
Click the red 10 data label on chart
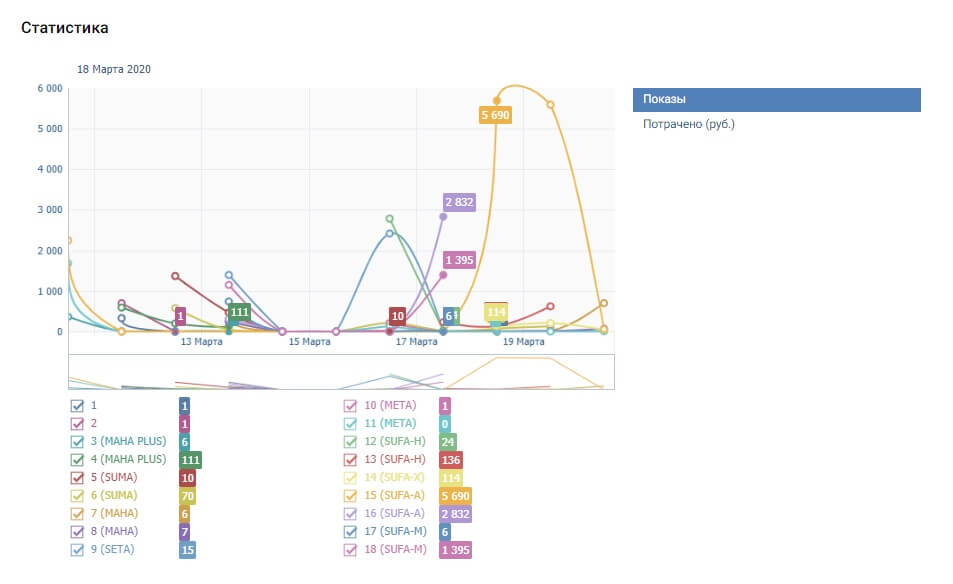click(397, 316)
